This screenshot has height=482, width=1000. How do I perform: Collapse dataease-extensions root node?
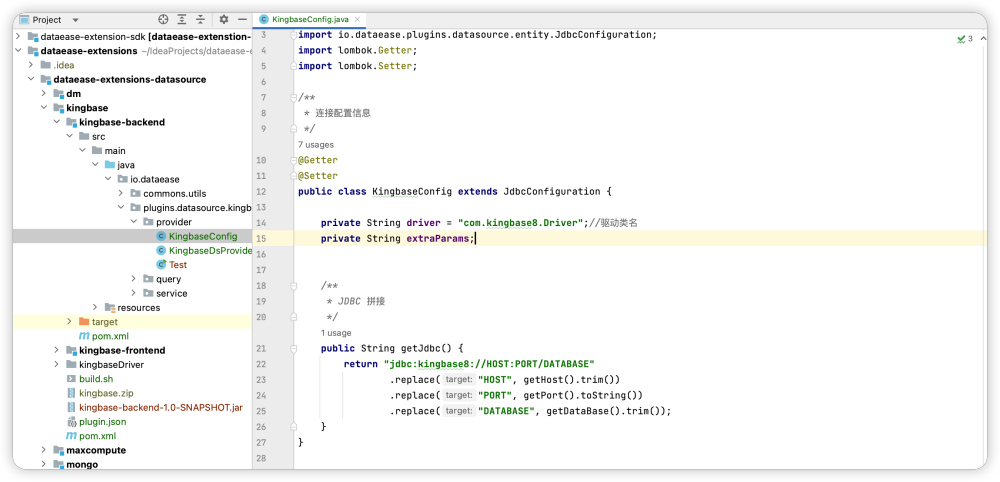18,50
